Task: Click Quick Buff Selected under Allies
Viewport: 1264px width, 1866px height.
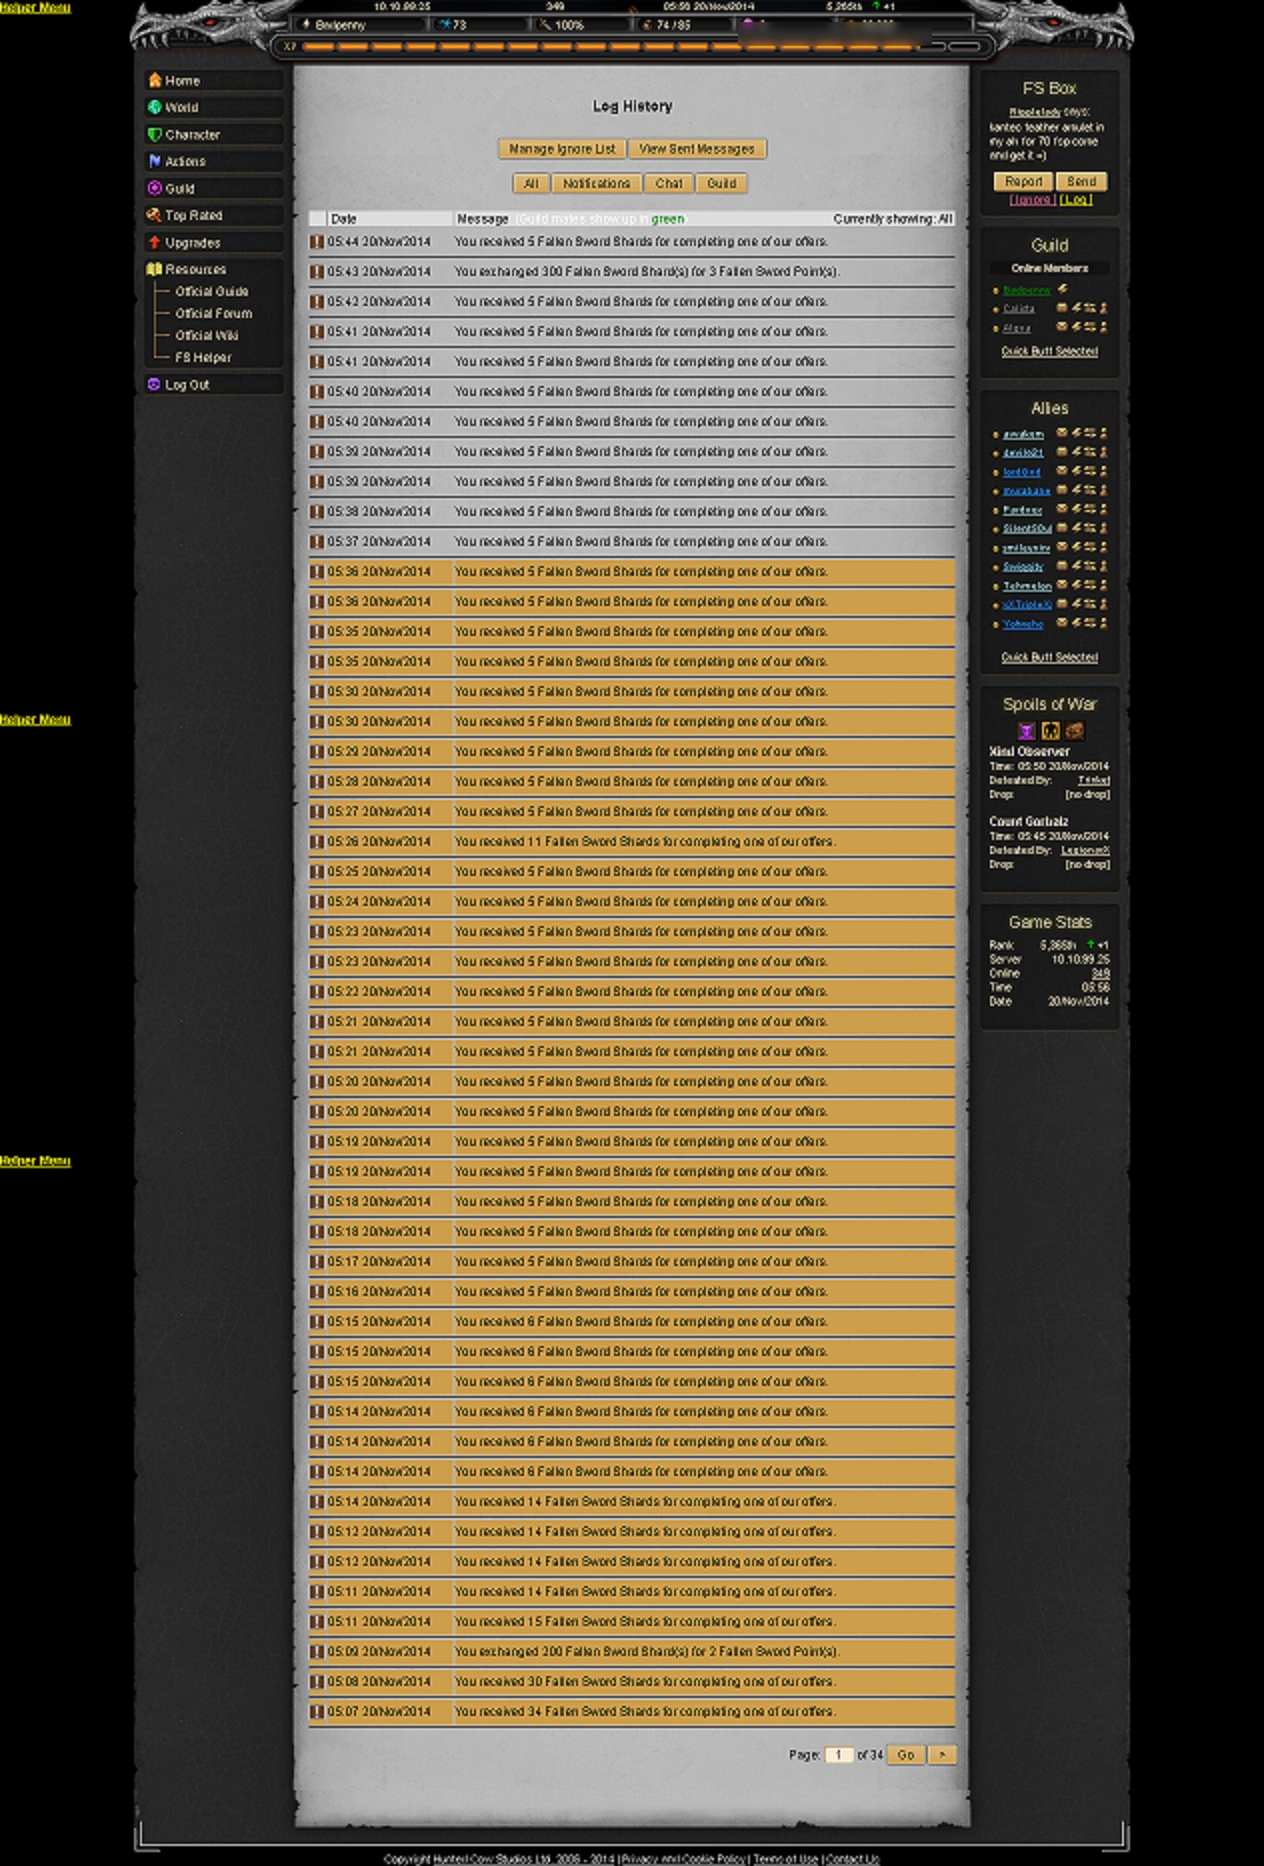Action: point(1049,658)
